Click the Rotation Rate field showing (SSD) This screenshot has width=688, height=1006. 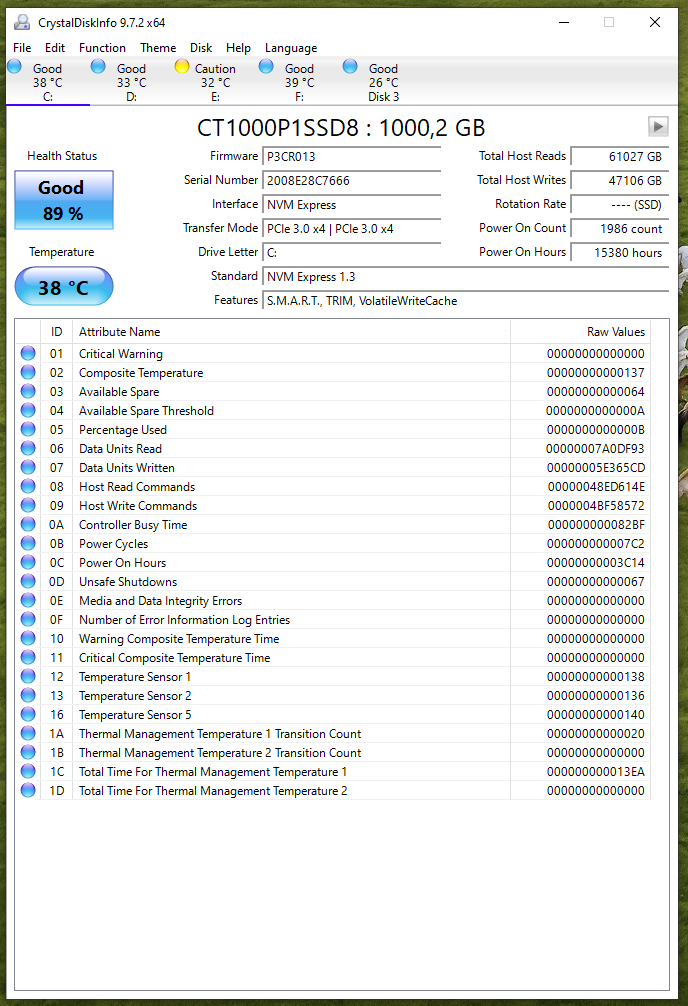pyautogui.click(x=620, y=205)
